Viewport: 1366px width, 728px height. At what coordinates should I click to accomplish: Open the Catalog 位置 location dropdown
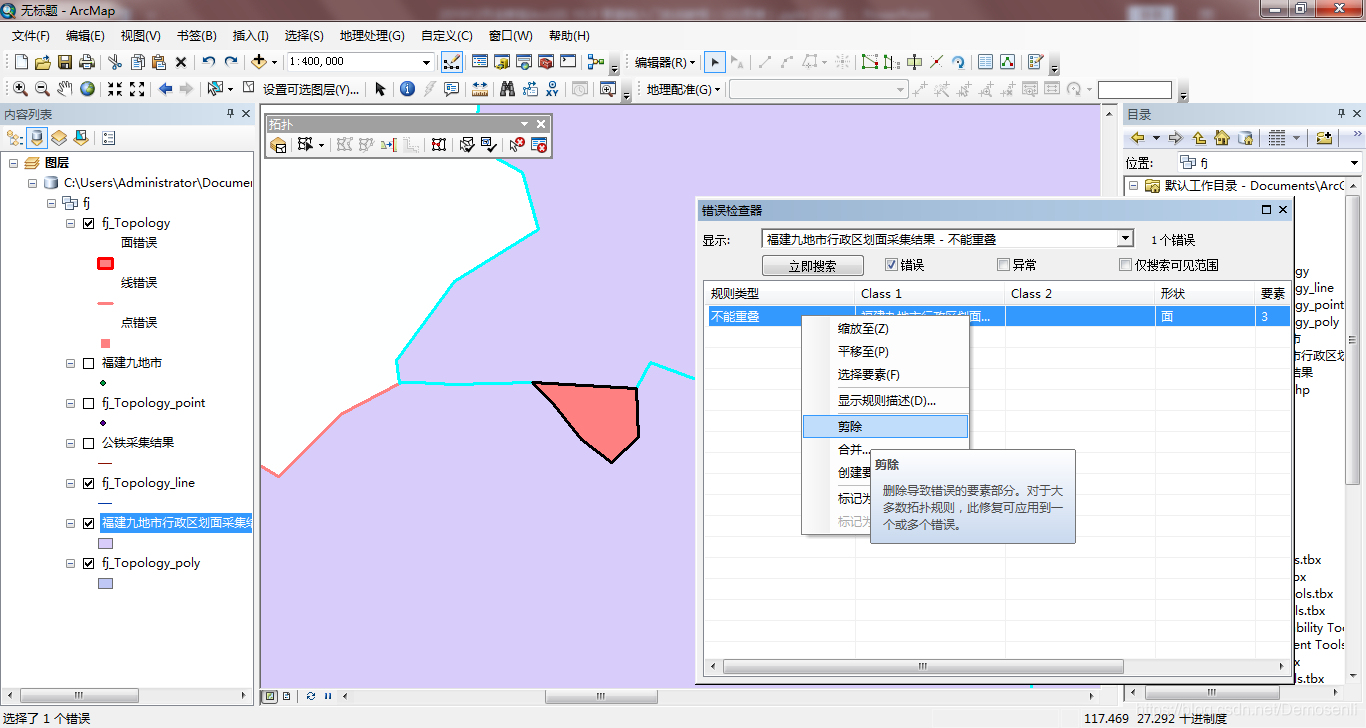(x=1354, y=162)
